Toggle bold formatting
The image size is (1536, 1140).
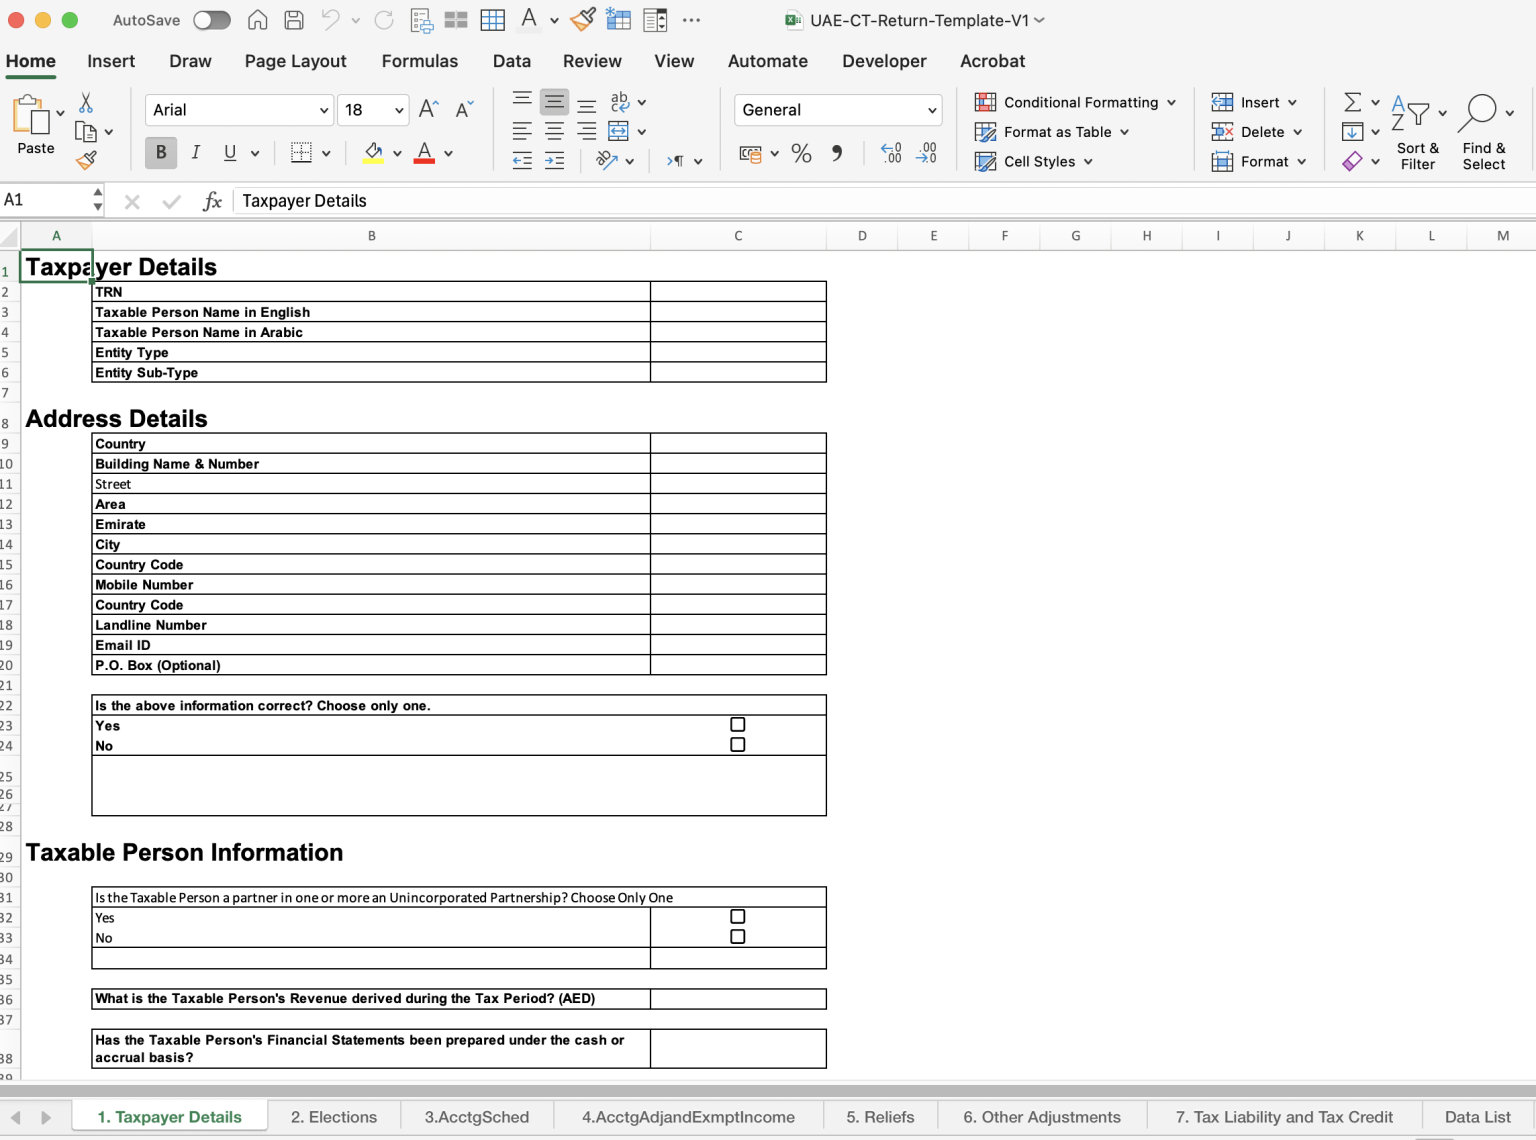coord(160,152)
